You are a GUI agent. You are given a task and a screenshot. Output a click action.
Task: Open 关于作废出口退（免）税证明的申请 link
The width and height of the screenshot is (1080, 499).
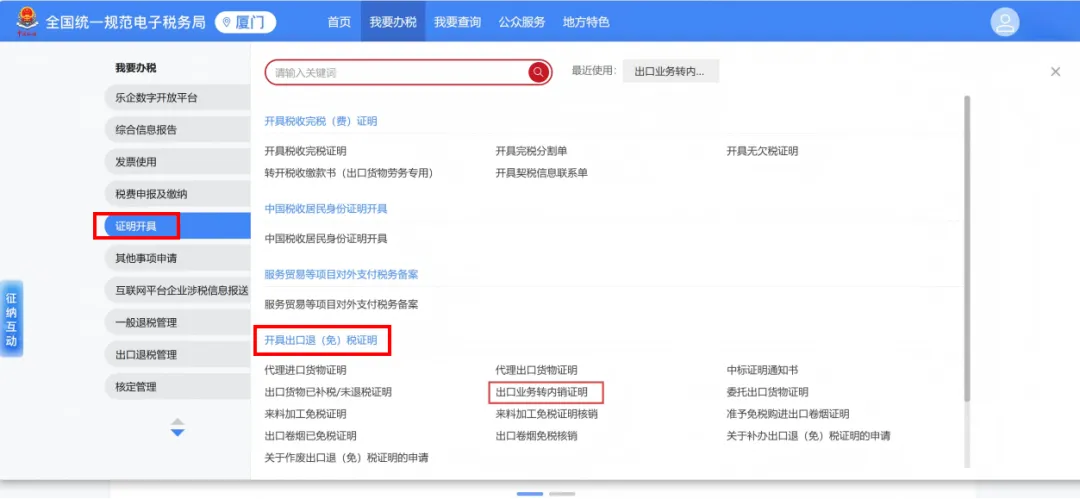tap(346, 458)
